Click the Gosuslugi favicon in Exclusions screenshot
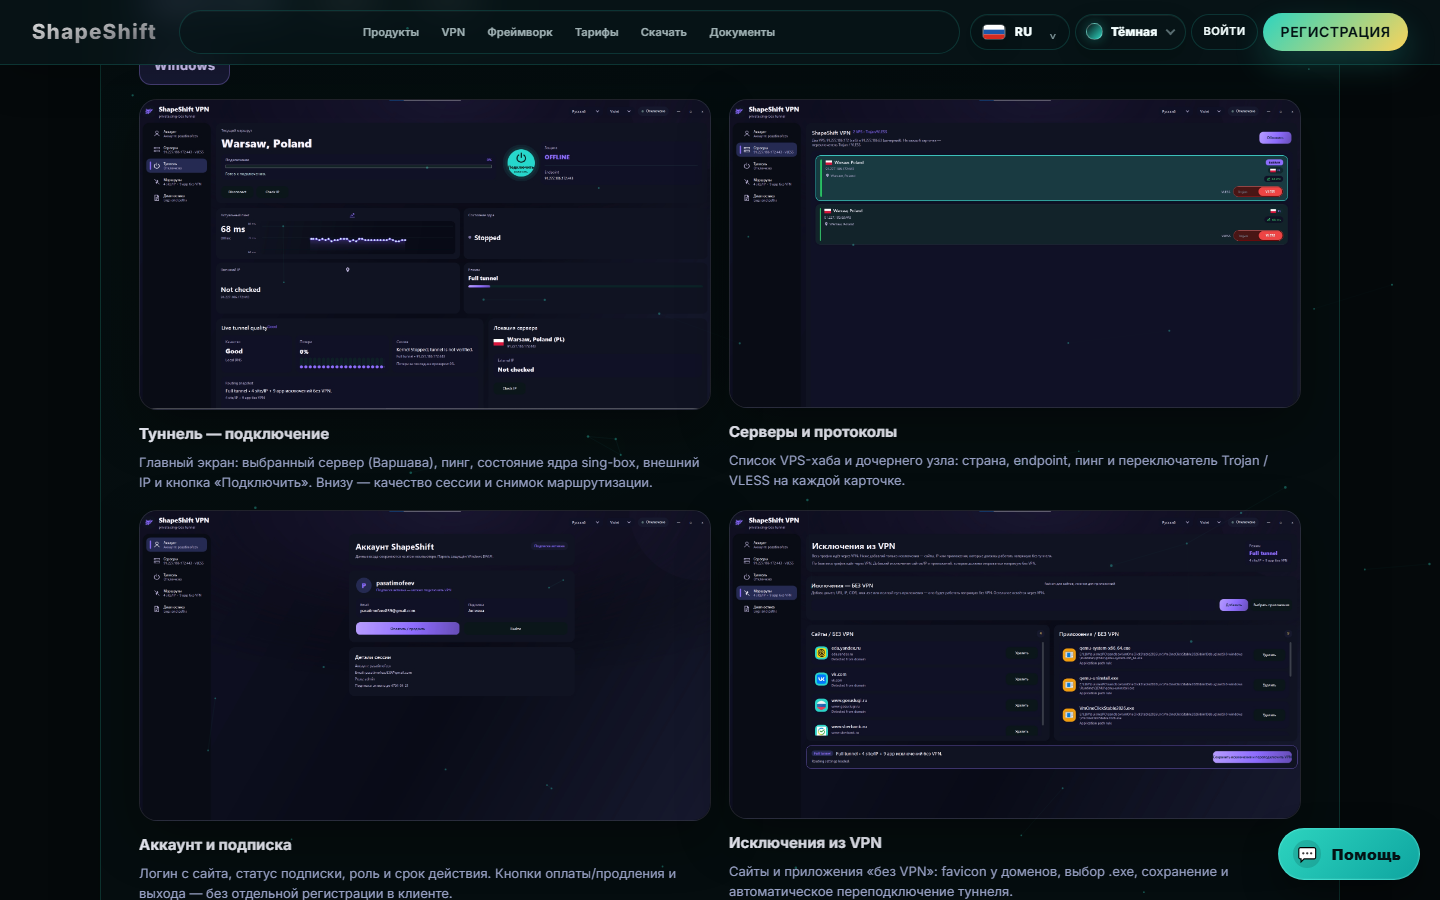This screenshot has height=900, width=1440. (x=821, y=704)
